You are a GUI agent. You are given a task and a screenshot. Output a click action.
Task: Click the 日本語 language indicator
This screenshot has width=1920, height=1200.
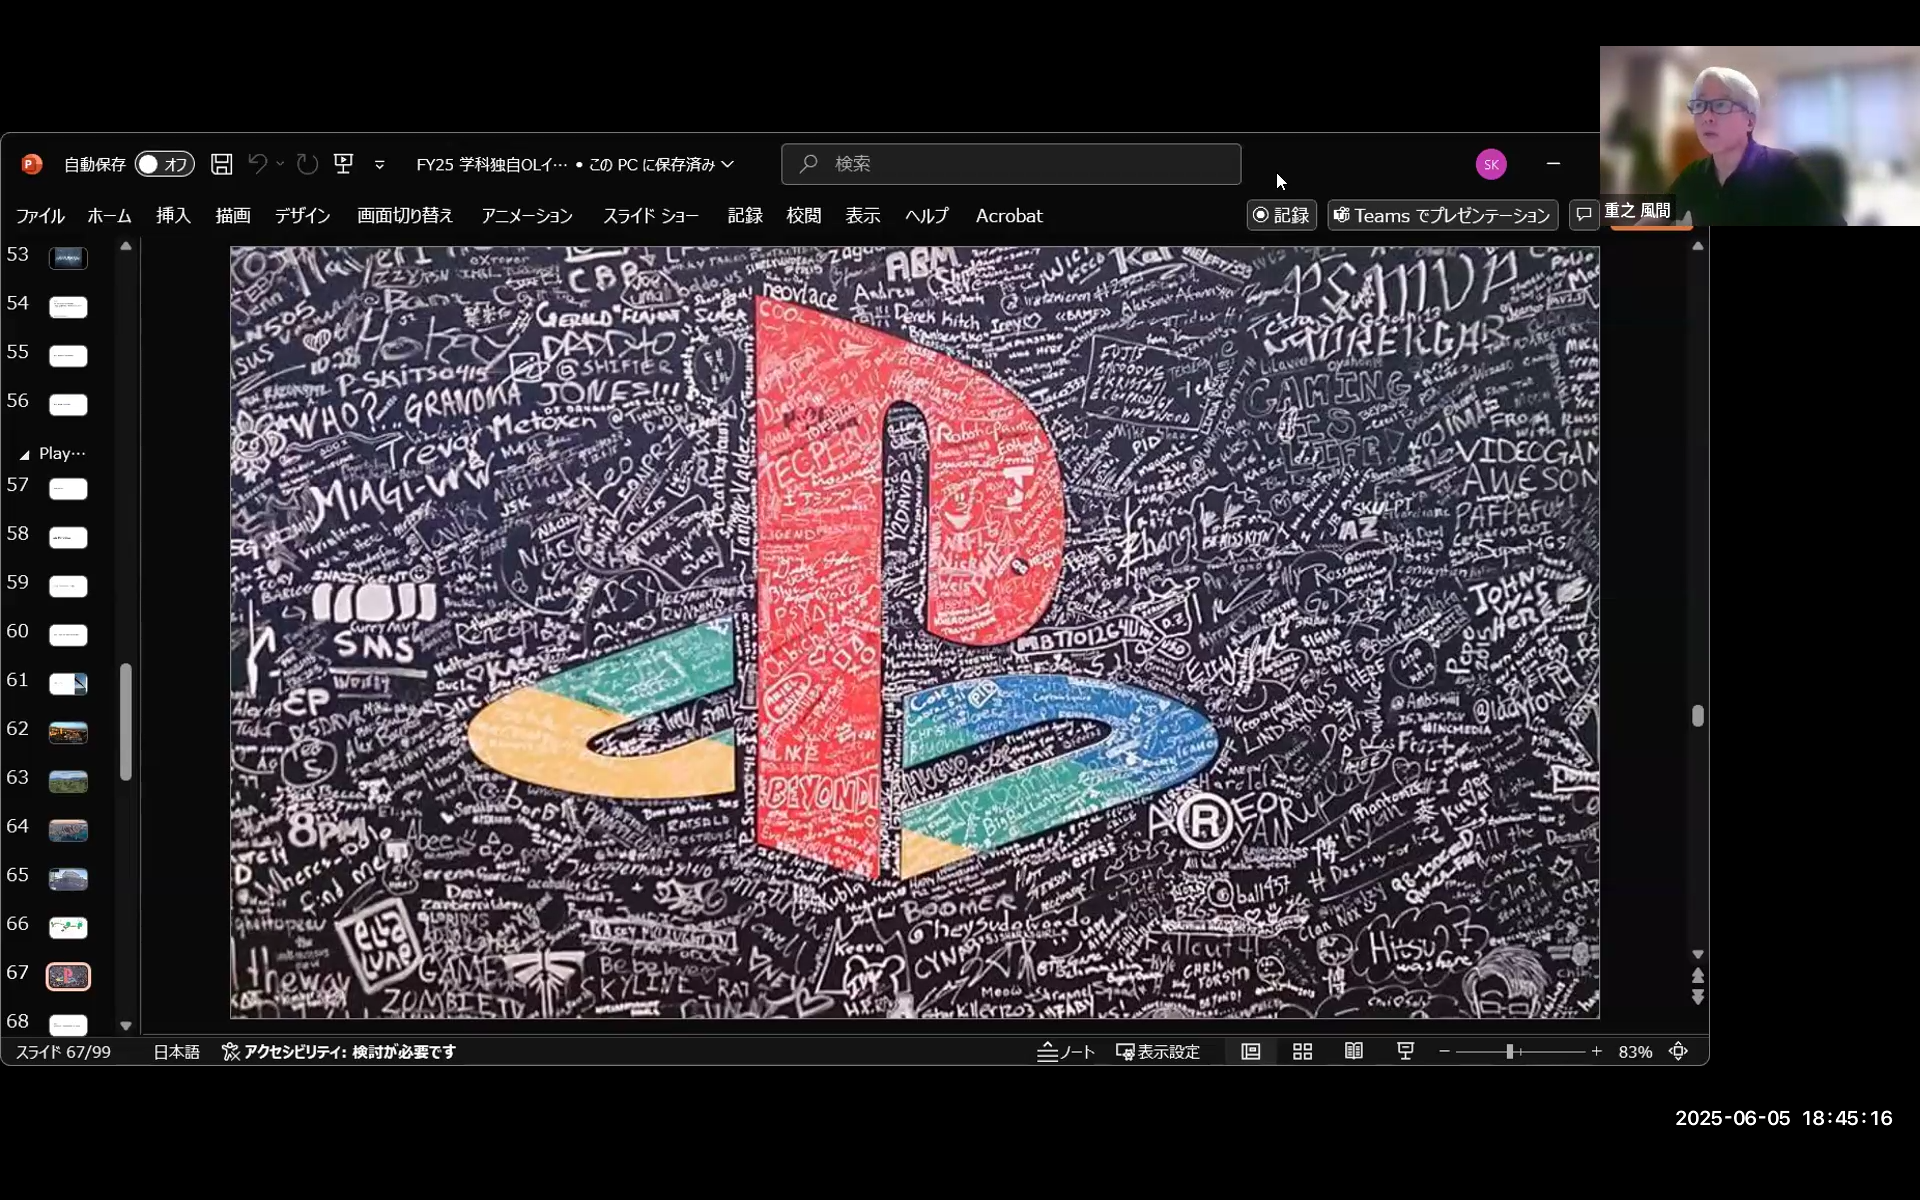click(x=176, y=1052)
